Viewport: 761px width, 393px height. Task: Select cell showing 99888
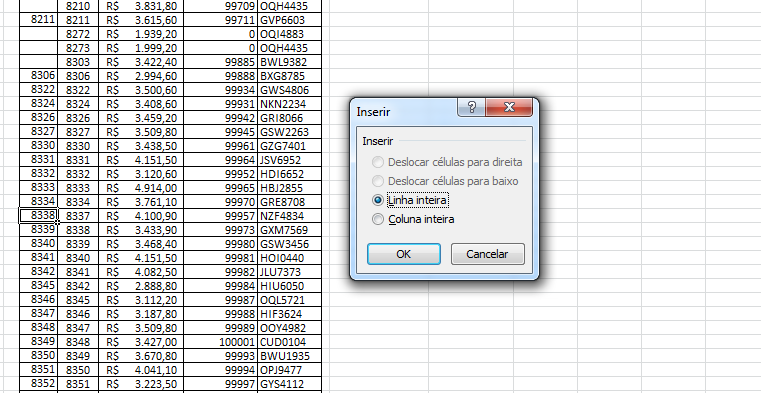[221, 76]
